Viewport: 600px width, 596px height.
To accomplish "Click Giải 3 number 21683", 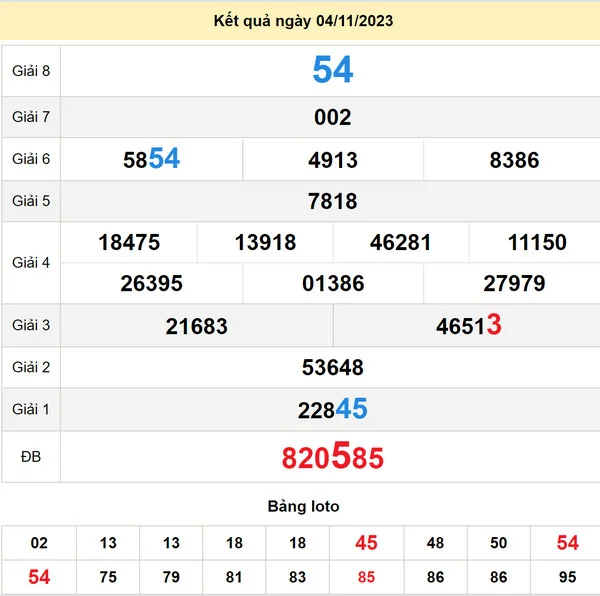I will coord(197,326).
